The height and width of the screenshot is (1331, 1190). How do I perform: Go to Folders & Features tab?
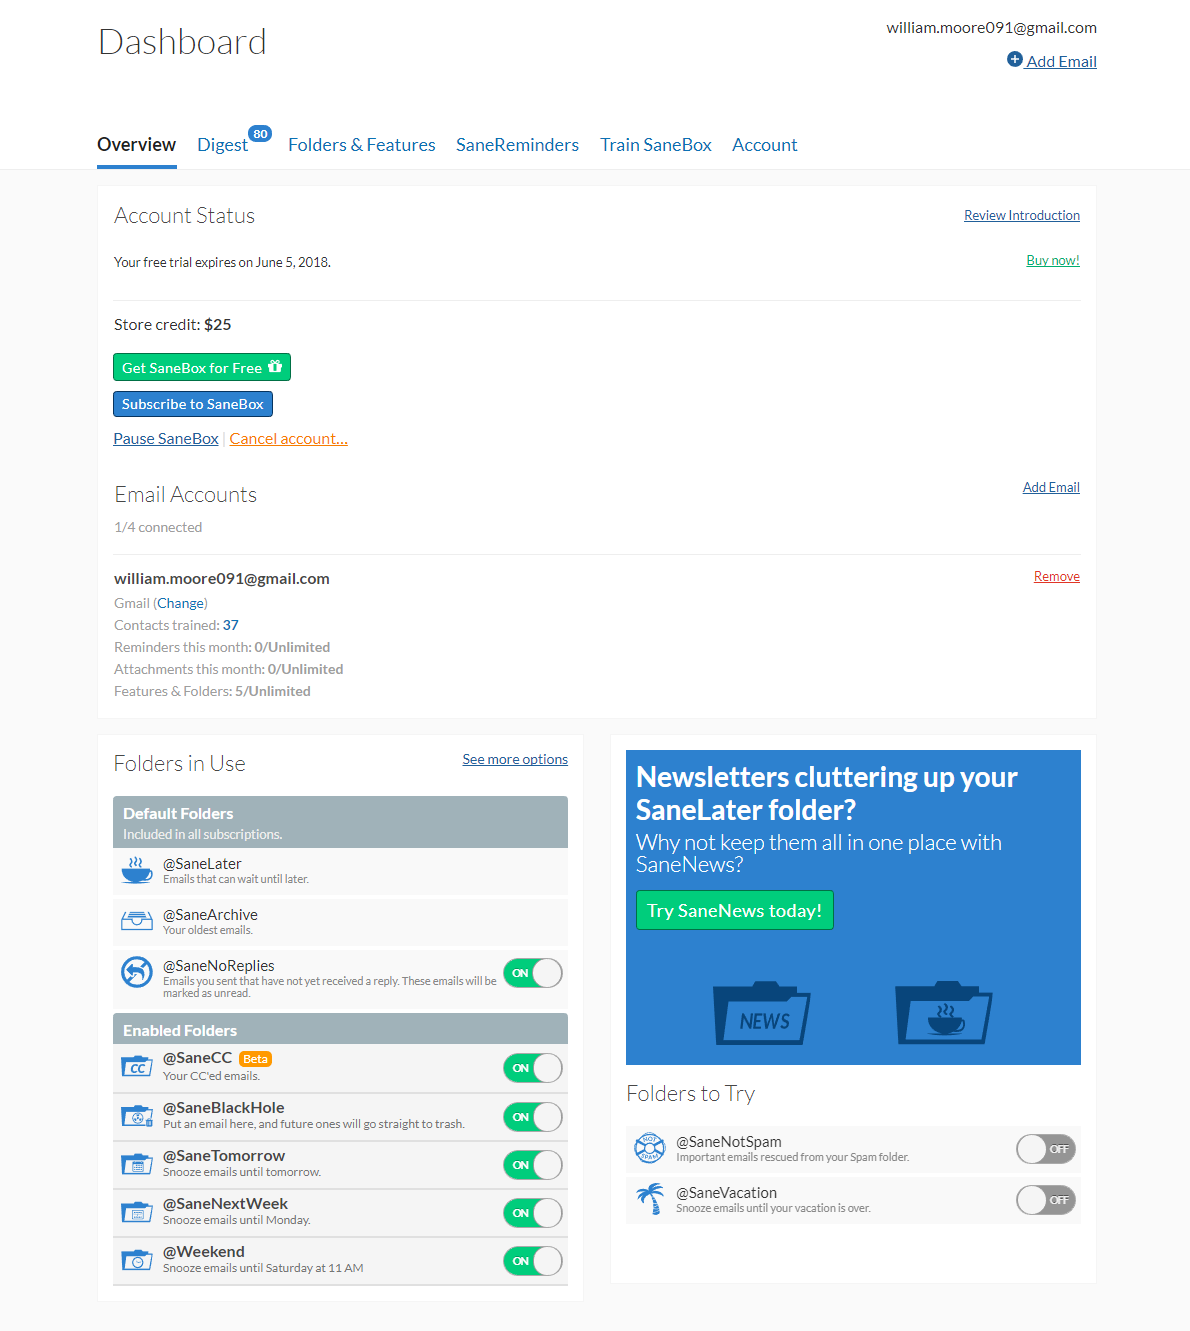[362, 145]
